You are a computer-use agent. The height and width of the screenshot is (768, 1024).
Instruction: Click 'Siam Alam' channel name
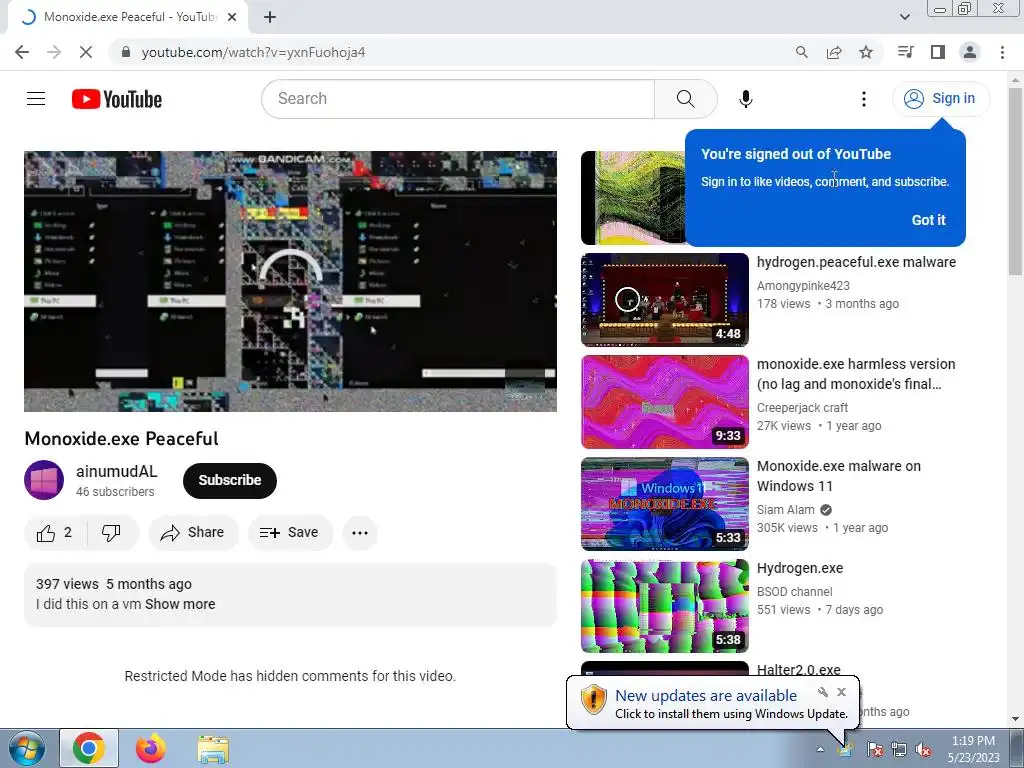coord(786,509)
